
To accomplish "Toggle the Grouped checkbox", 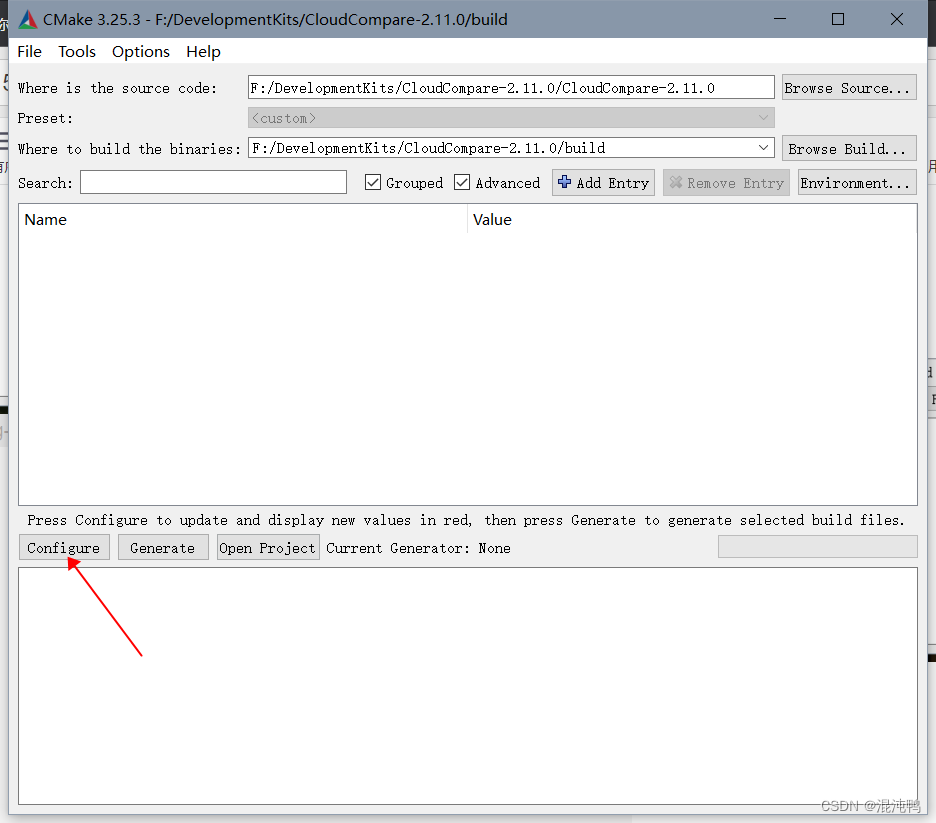I will click(x=372, y=183).
